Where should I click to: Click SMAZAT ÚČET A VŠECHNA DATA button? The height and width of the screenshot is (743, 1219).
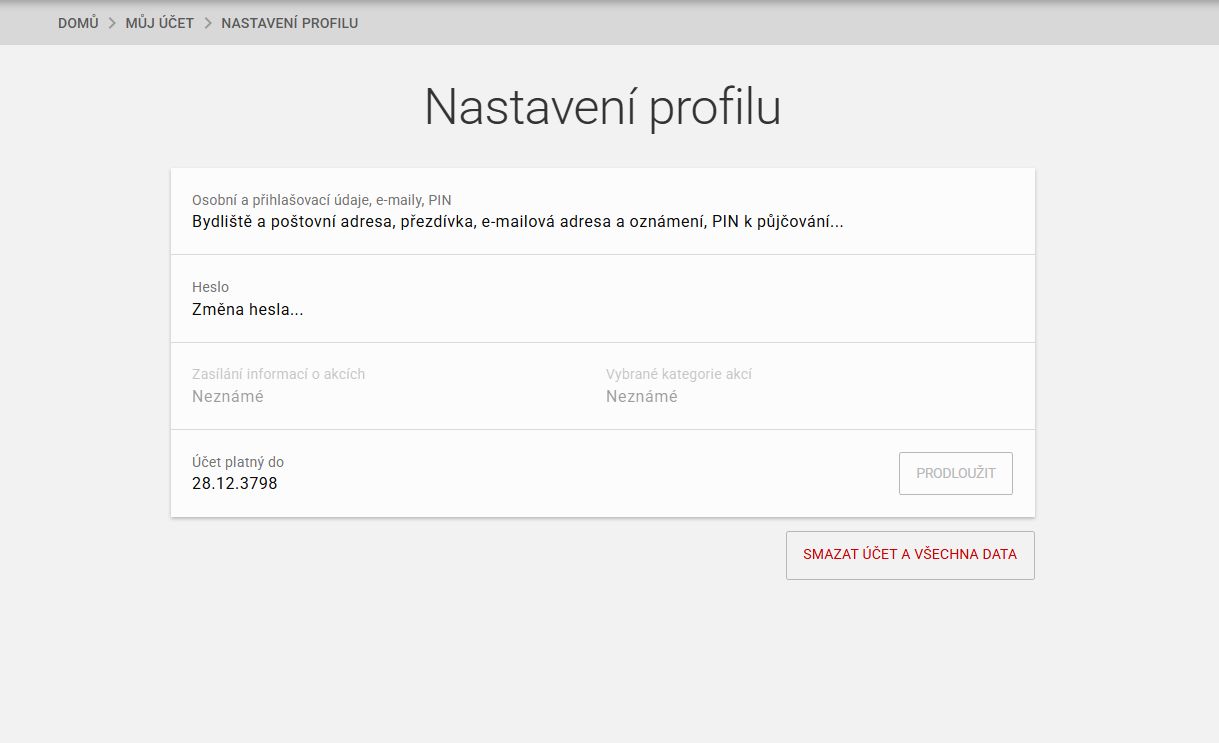909,555
